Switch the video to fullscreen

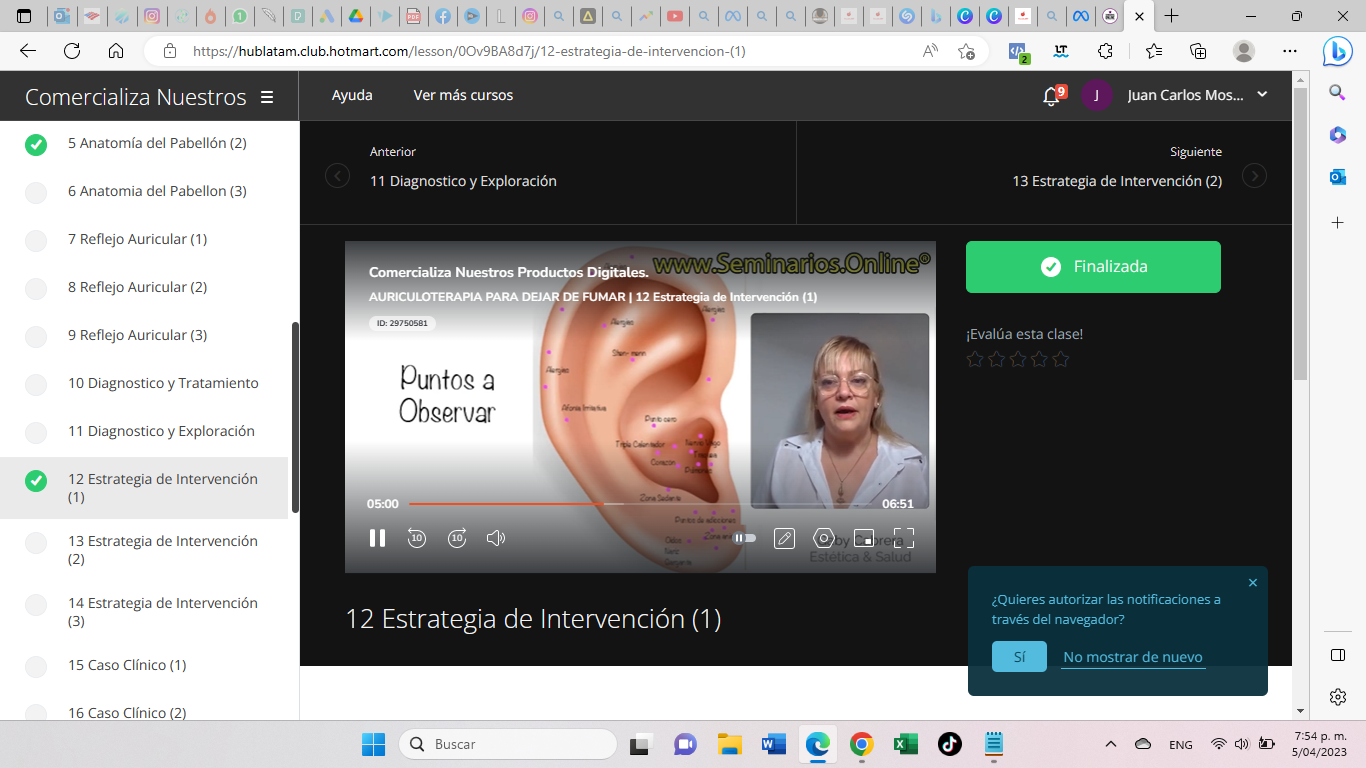pyautogui.click(x=904, y=538)
